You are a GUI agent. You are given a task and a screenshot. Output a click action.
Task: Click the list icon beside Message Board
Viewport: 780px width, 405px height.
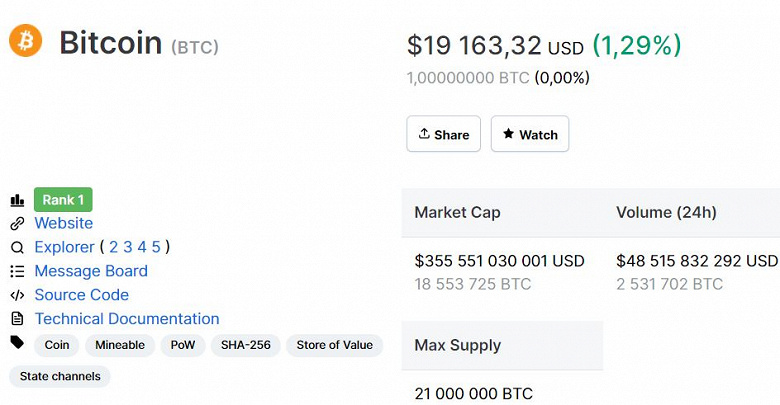click(17, 271)
